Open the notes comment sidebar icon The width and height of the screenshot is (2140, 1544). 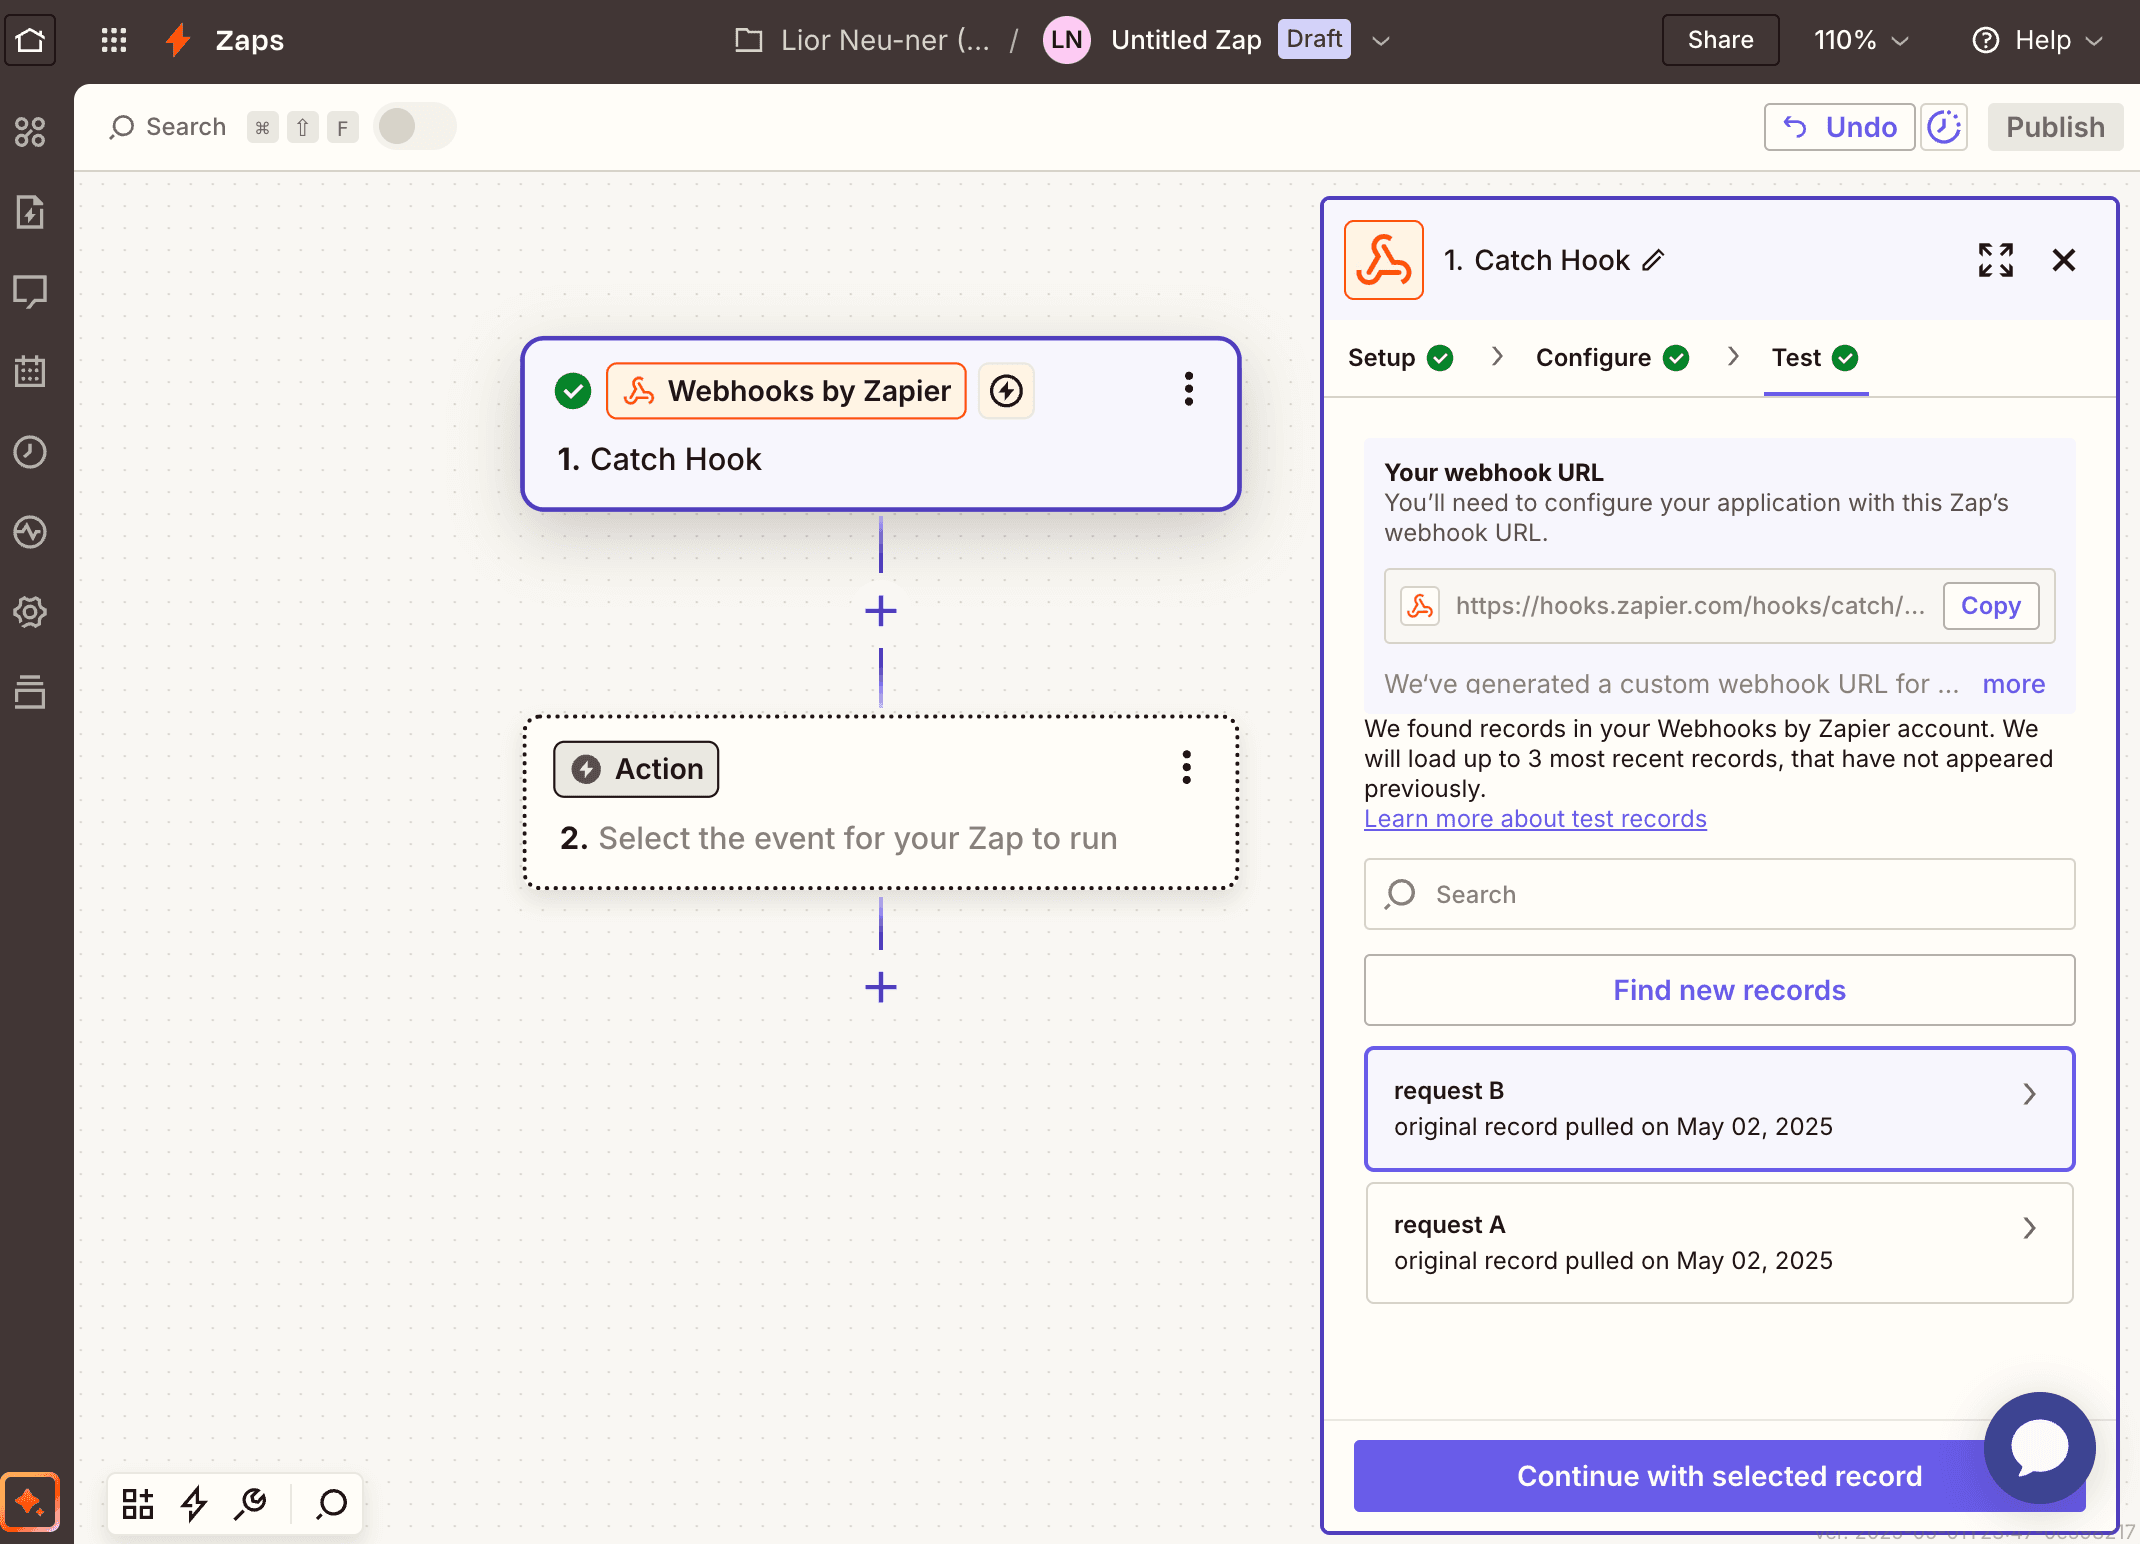(30, 292)
